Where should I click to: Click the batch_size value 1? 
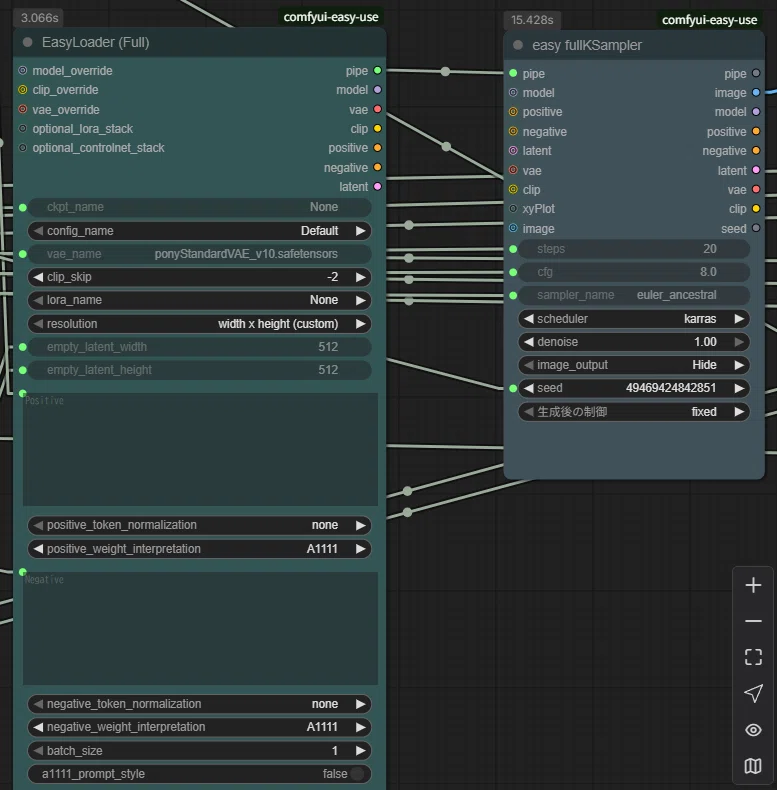click(x=335, y=751)
